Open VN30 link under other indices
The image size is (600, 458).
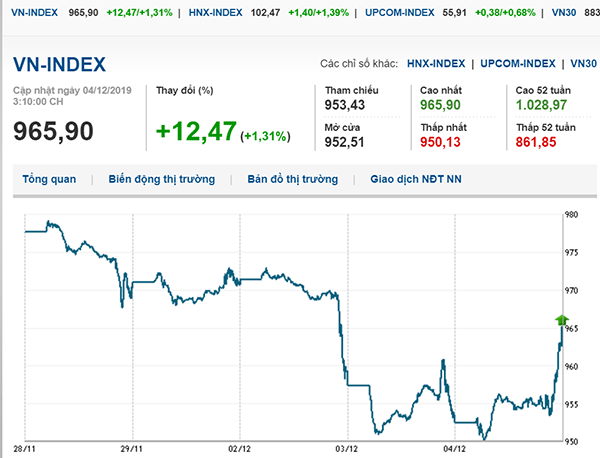pos(582,63)
